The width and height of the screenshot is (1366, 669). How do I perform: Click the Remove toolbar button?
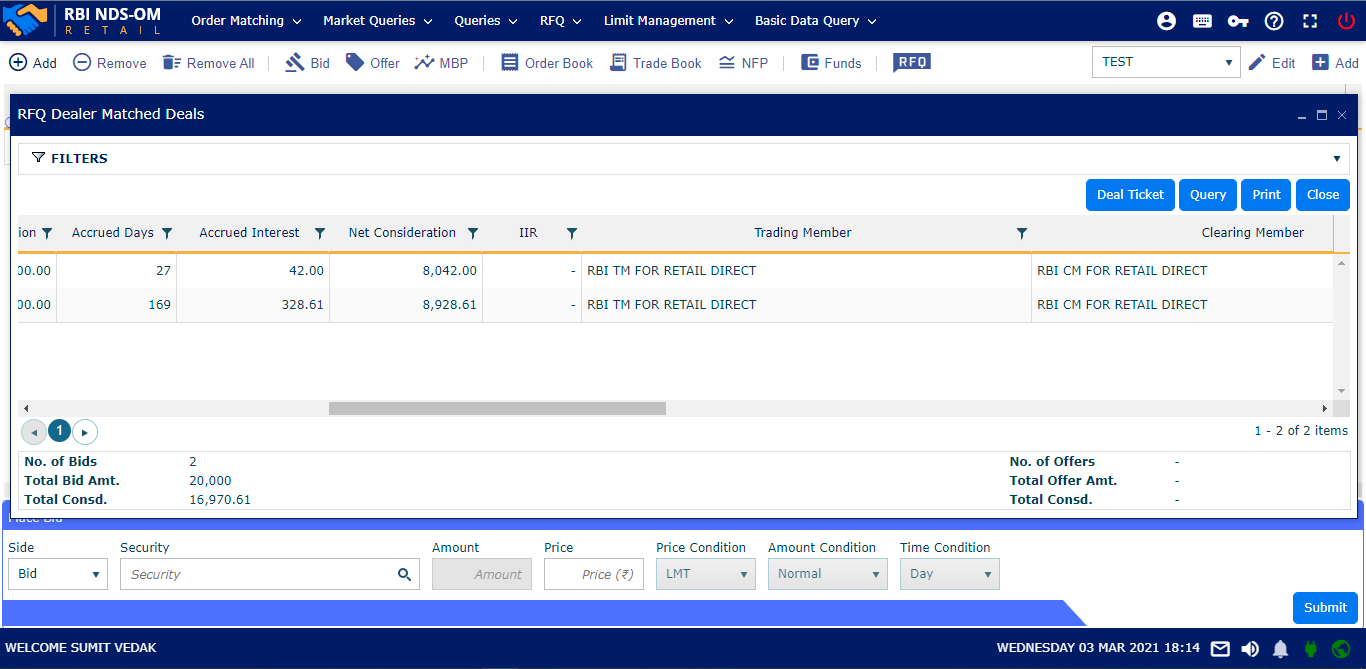[110, 63]
